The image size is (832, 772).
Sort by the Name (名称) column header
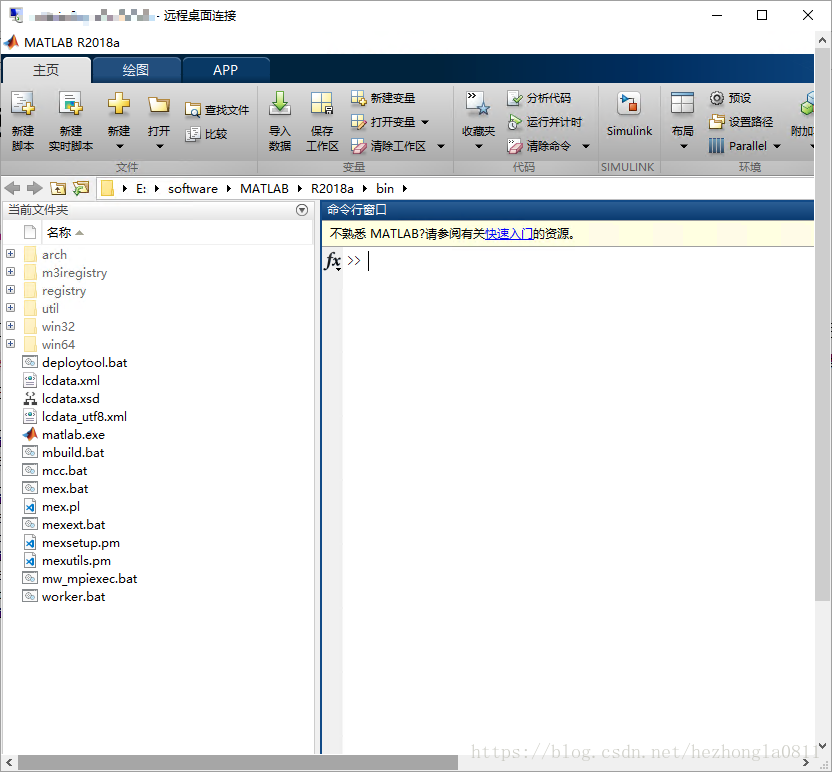coord(58,232)
